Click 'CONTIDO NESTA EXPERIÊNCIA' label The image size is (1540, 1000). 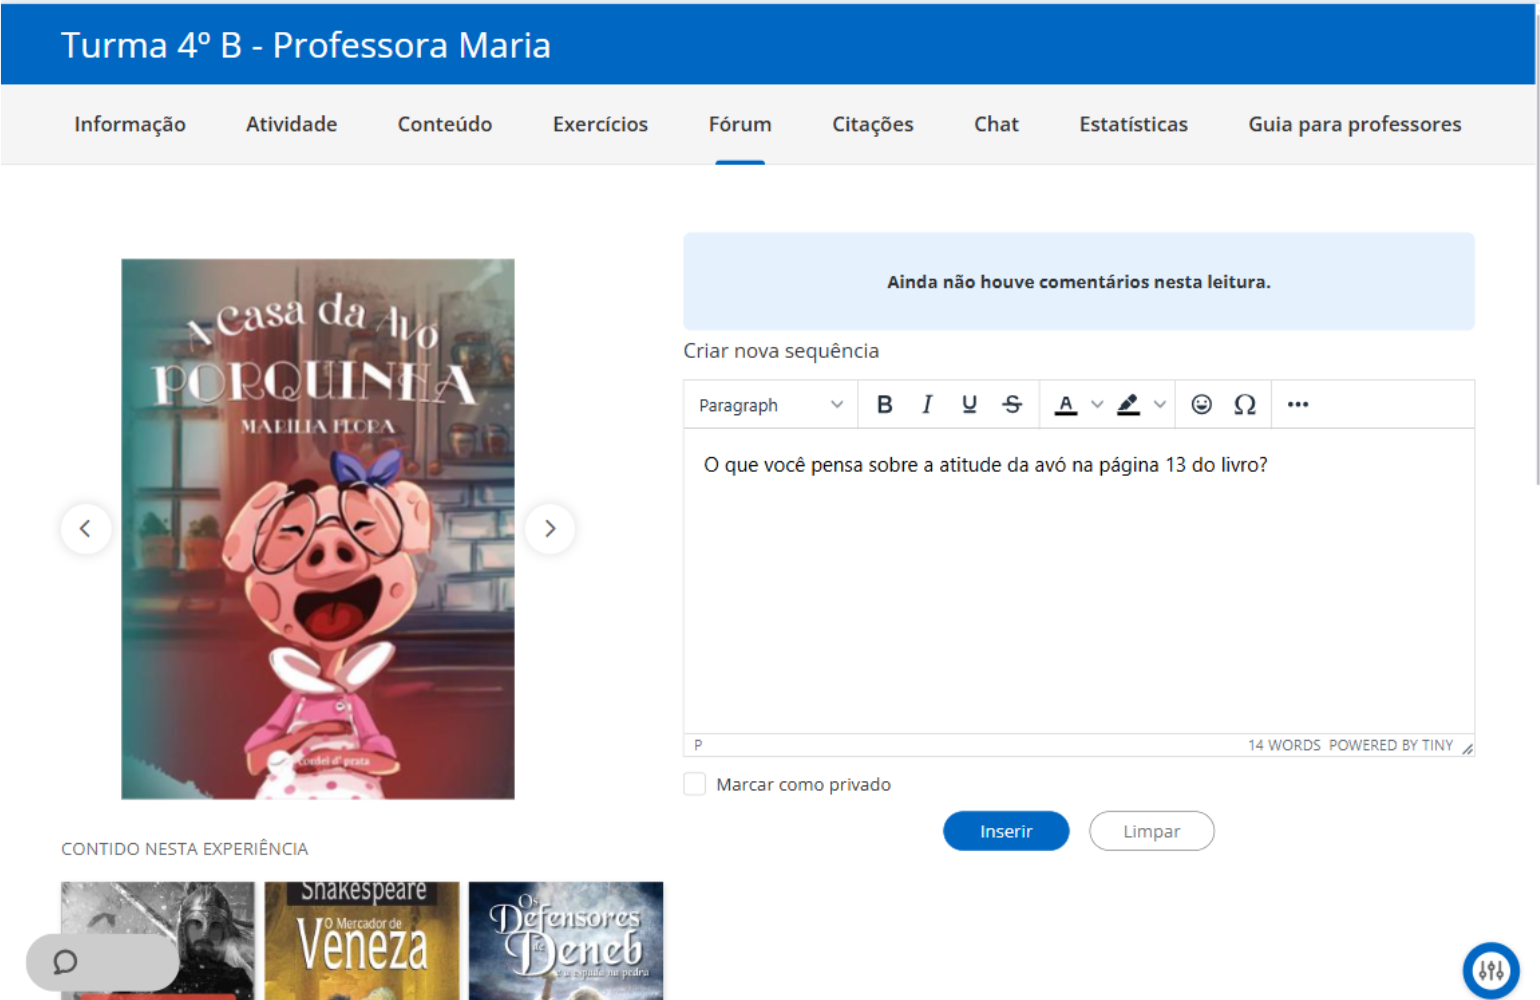[x=185, y=849]
